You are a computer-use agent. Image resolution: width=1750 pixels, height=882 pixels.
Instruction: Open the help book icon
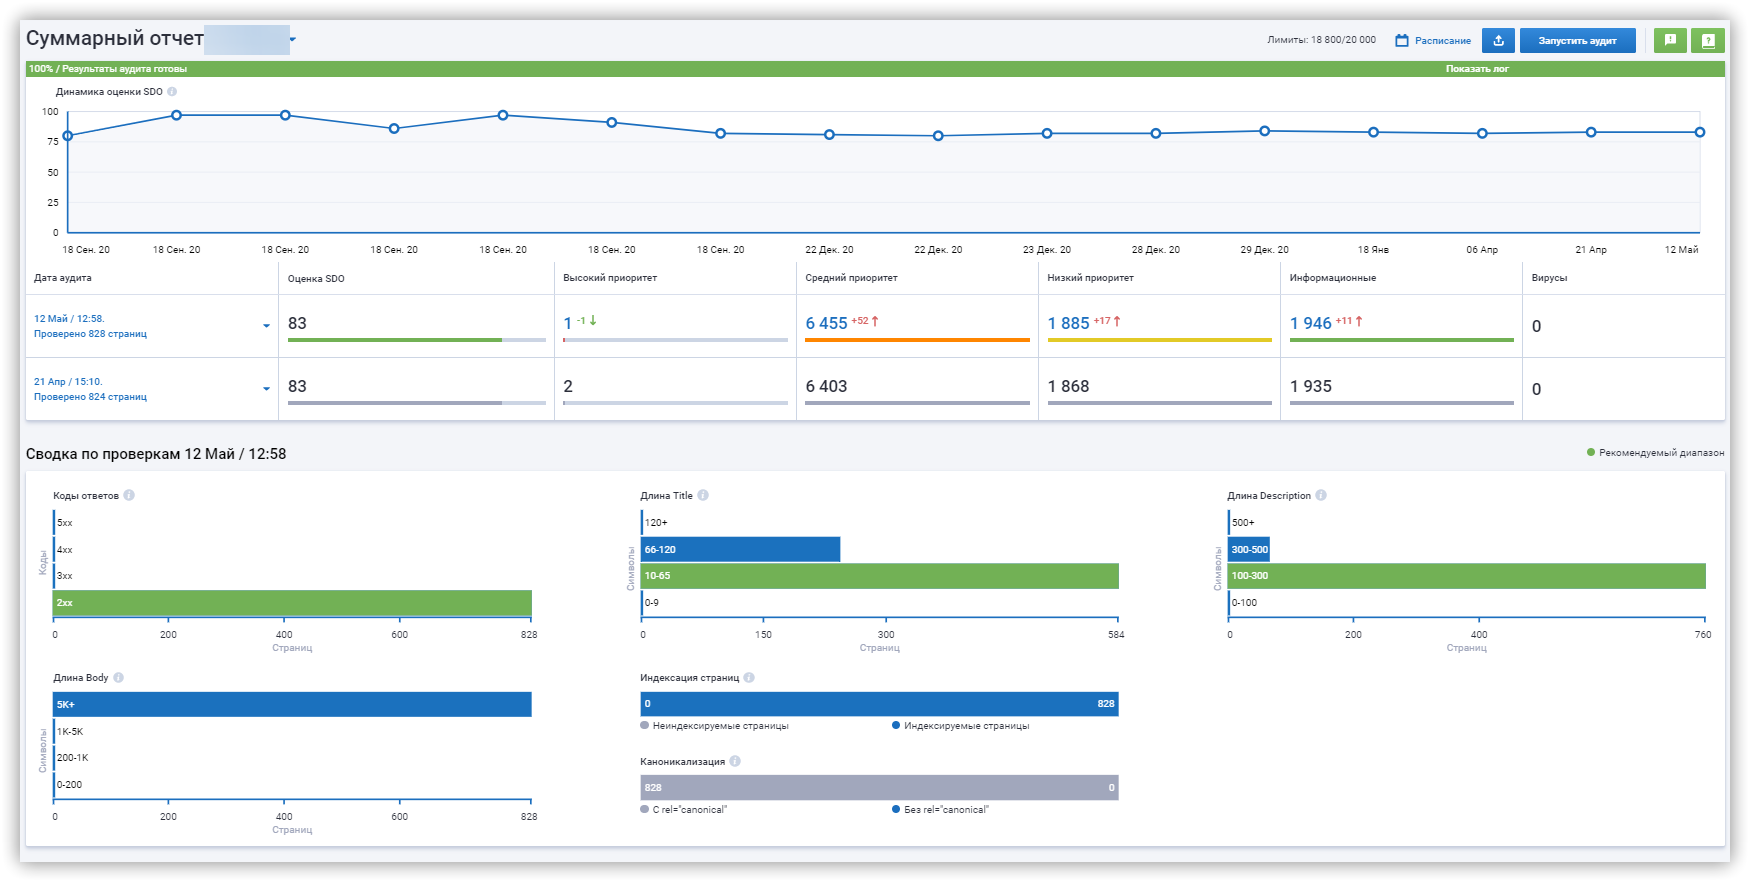point(1708,40)
